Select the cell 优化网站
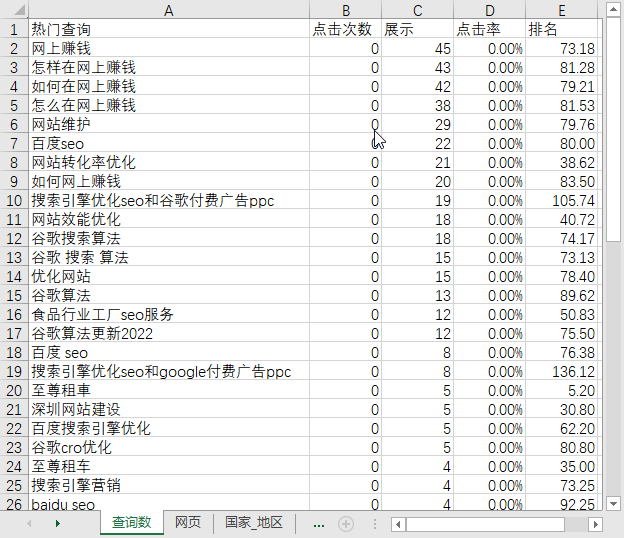Screen dimensions: 624x538 point(169,276)
